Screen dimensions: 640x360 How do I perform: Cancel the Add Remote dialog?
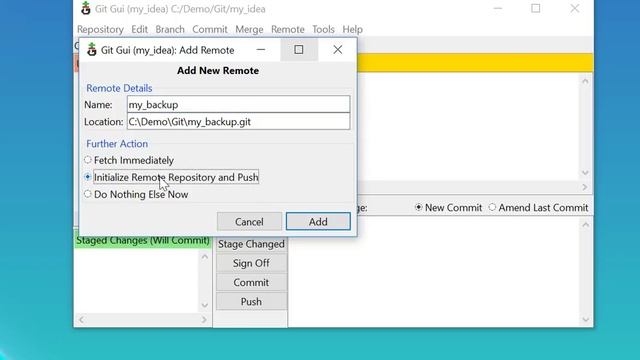[x=249, y=222]
